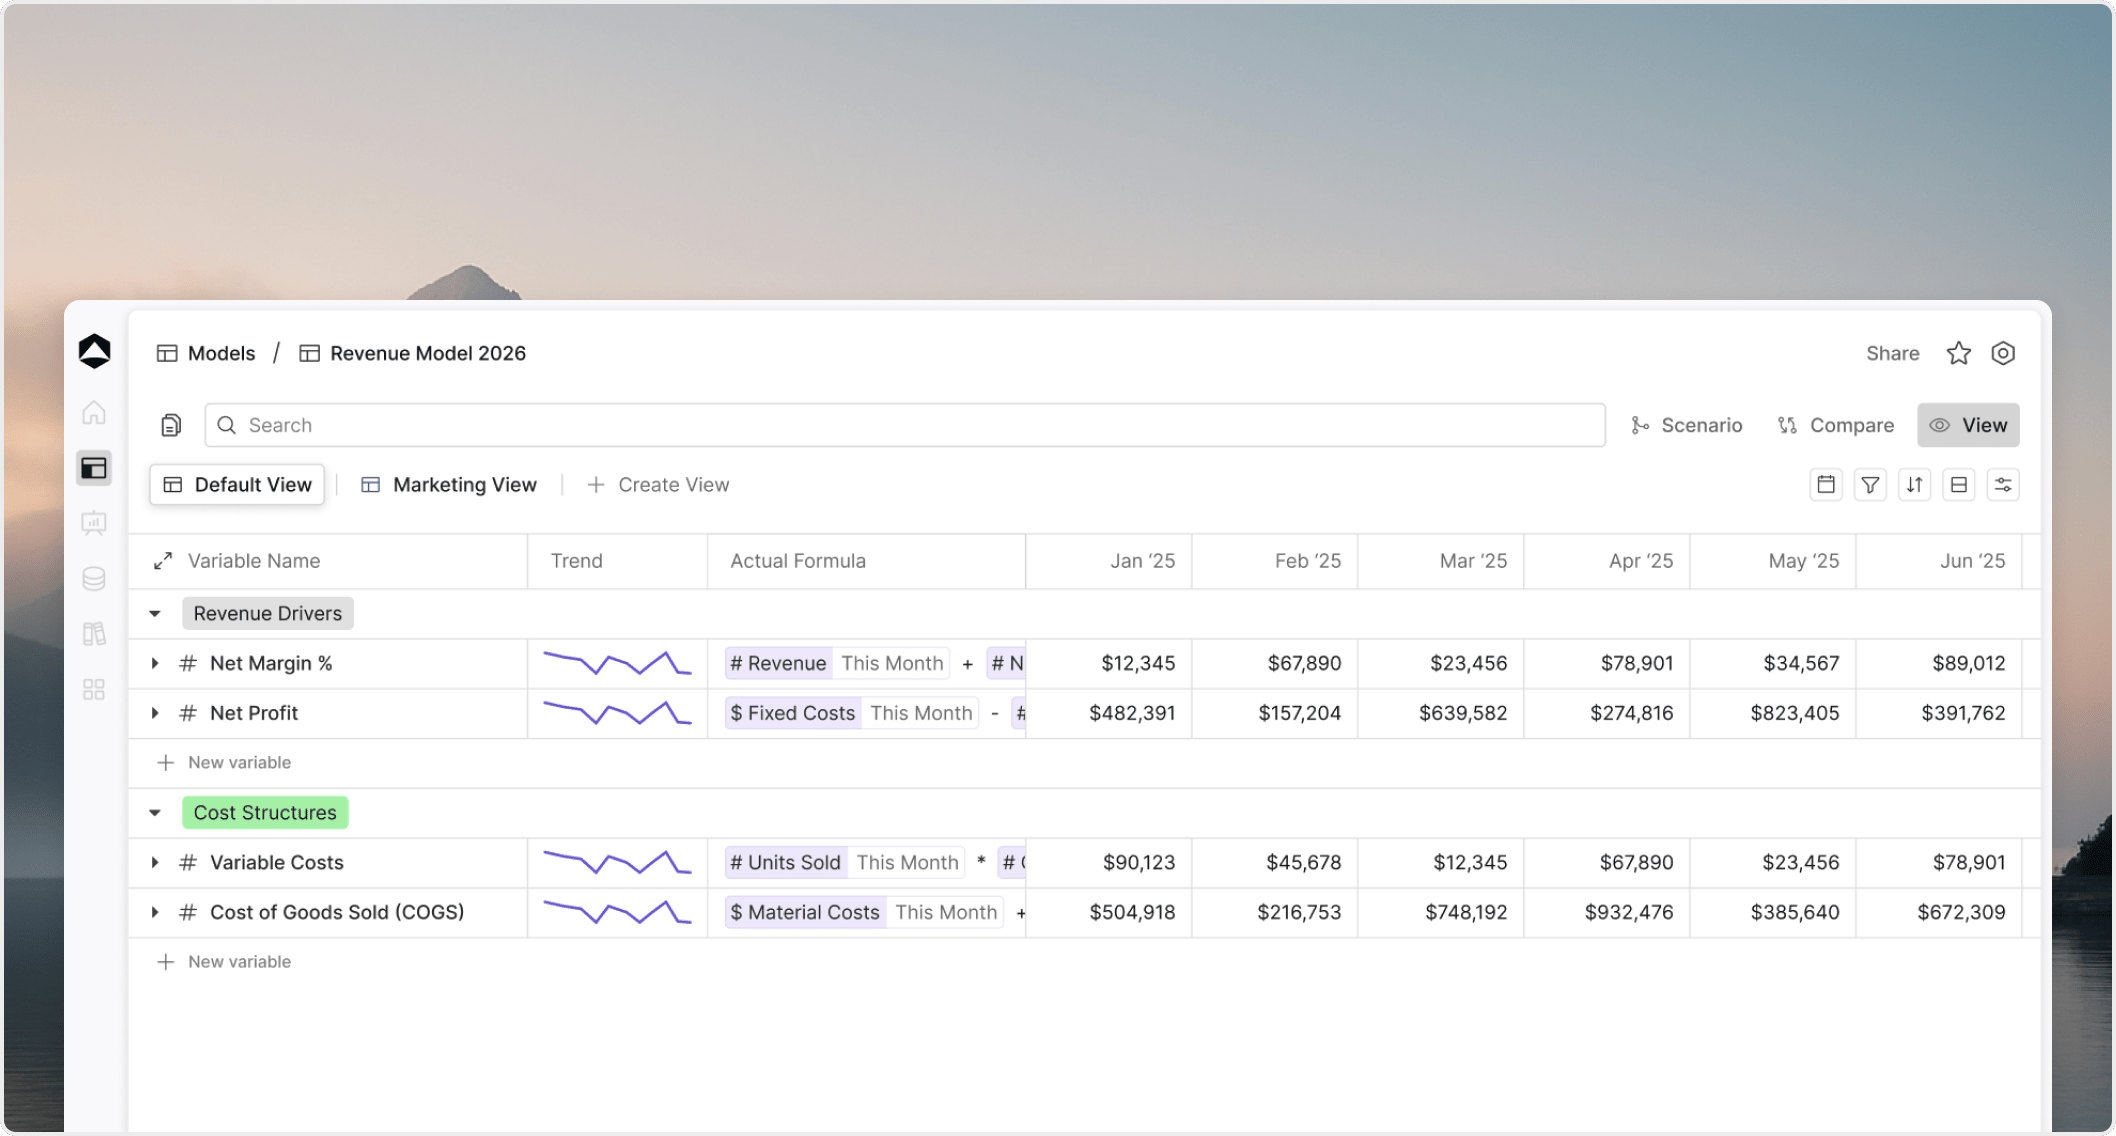Click the # Units Sold formula chip
Screen dimensions: 2116x1136
786,862
